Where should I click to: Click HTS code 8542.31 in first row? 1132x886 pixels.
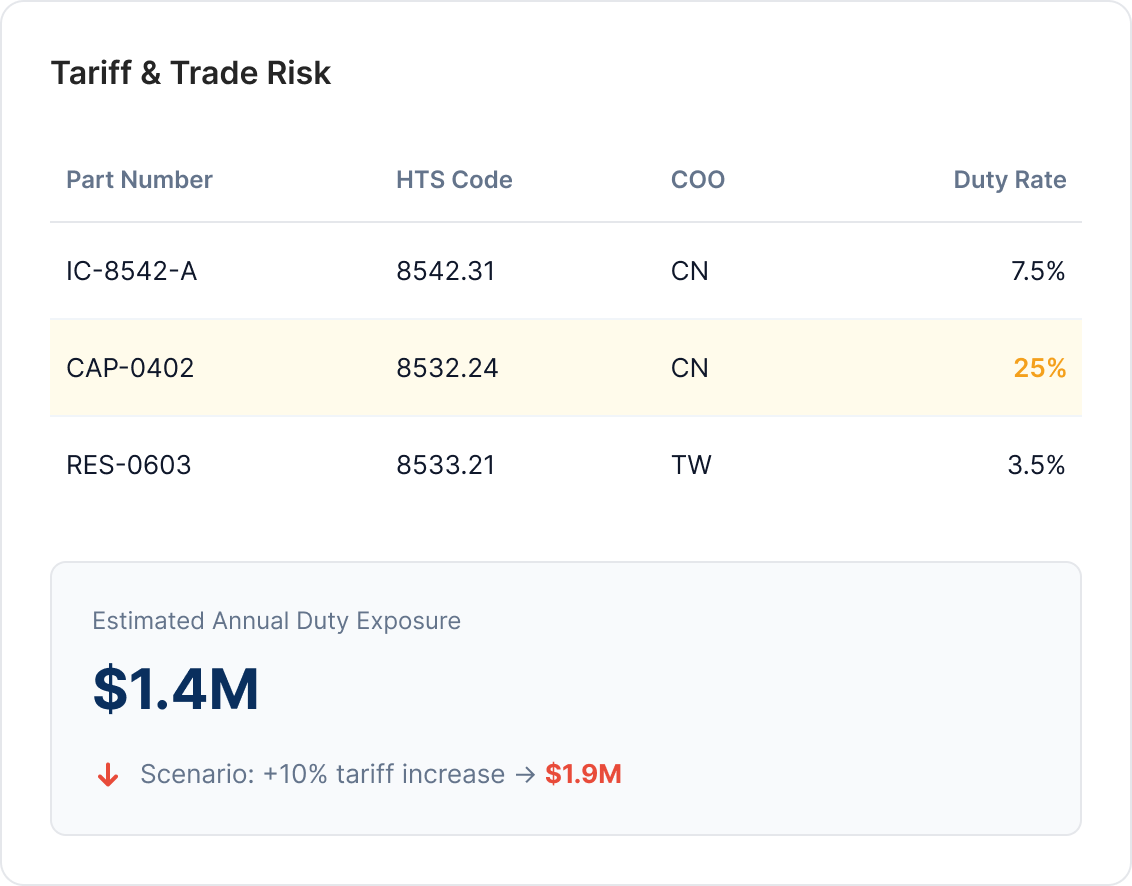point(445,271)
